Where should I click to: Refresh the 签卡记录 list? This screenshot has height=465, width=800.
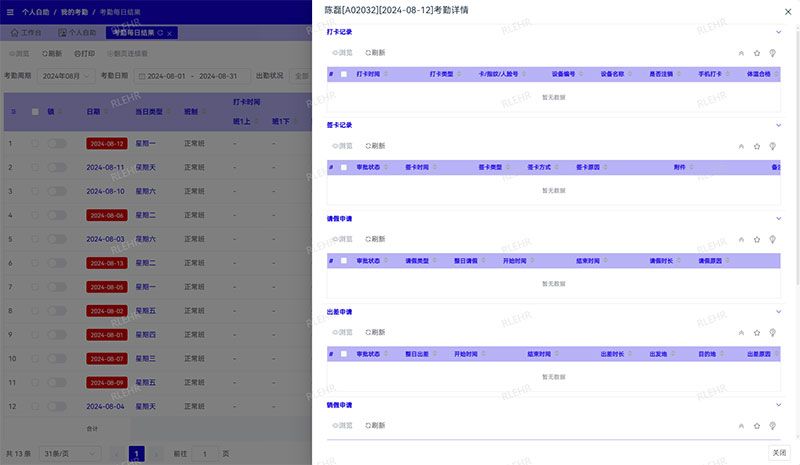click(x=375, y=146)
